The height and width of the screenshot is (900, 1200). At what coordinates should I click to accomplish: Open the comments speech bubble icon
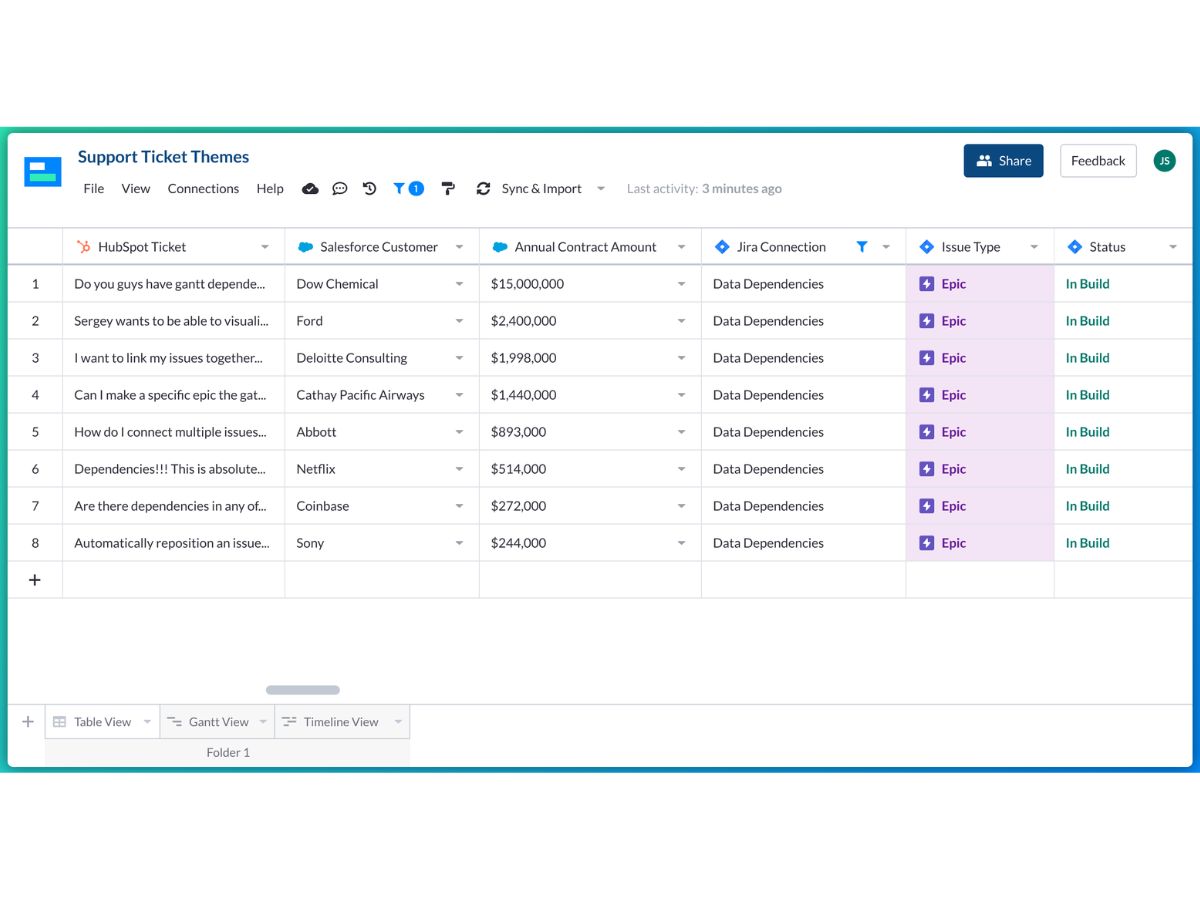[x=340, y=189]
